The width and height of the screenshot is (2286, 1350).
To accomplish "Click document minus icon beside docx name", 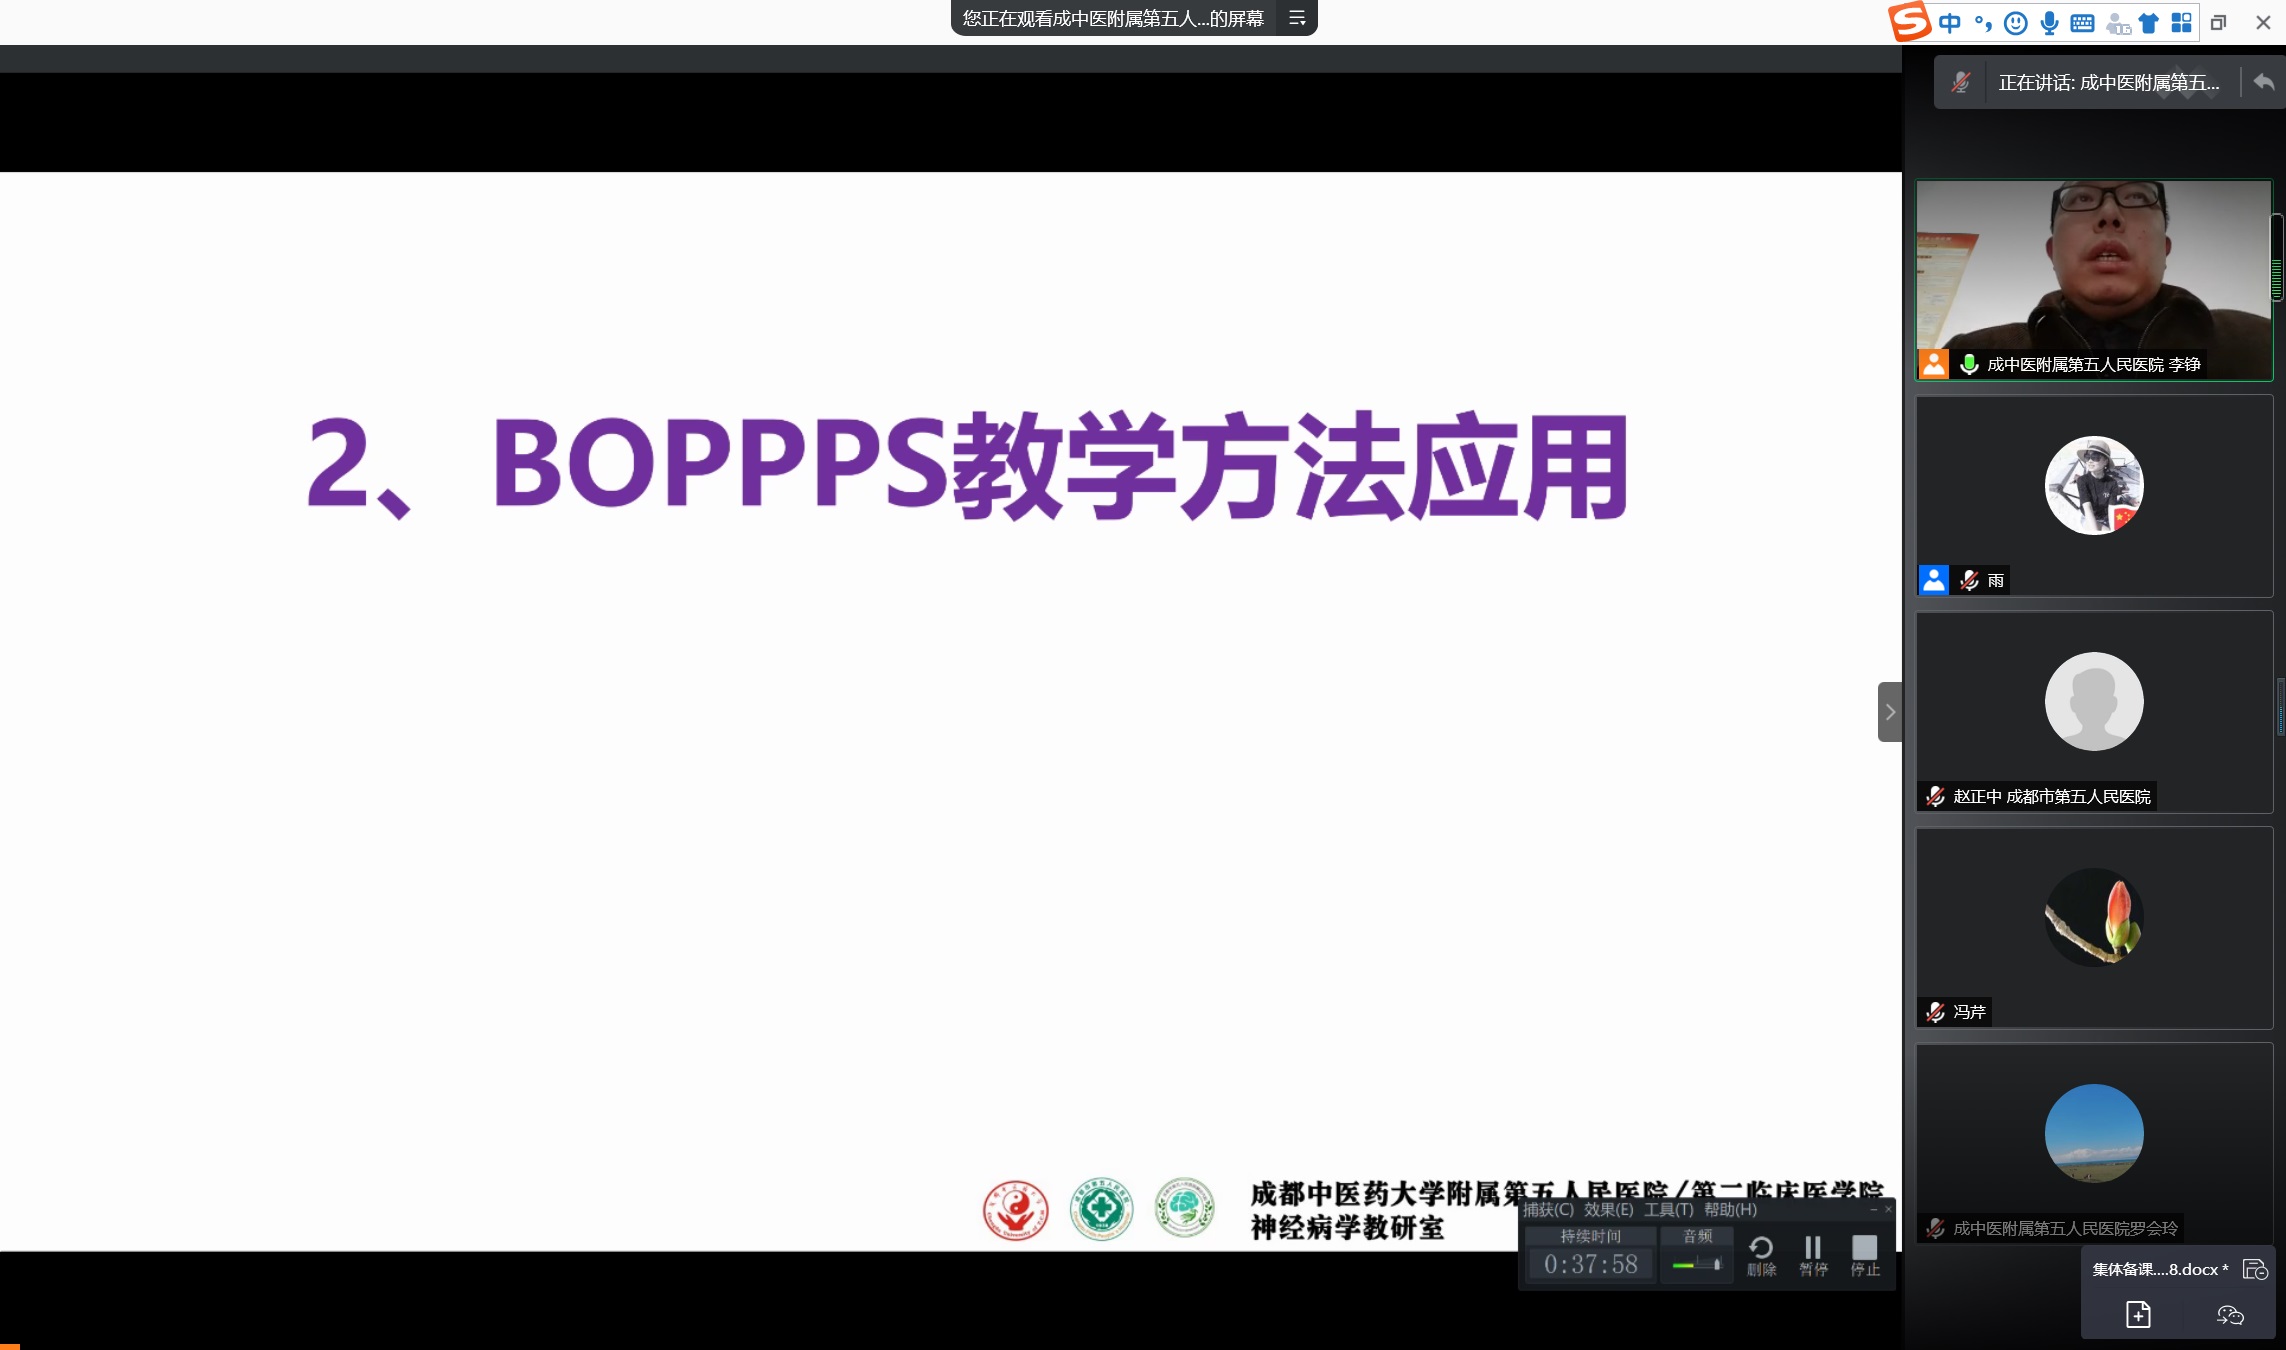I will tap(2256, 1269).
